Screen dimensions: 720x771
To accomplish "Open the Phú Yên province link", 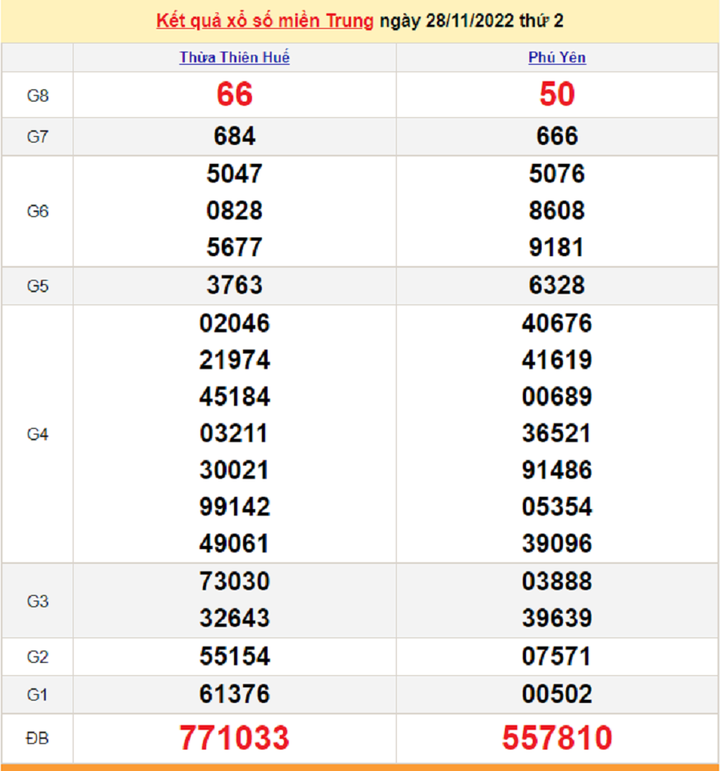I will click(557, 58).
